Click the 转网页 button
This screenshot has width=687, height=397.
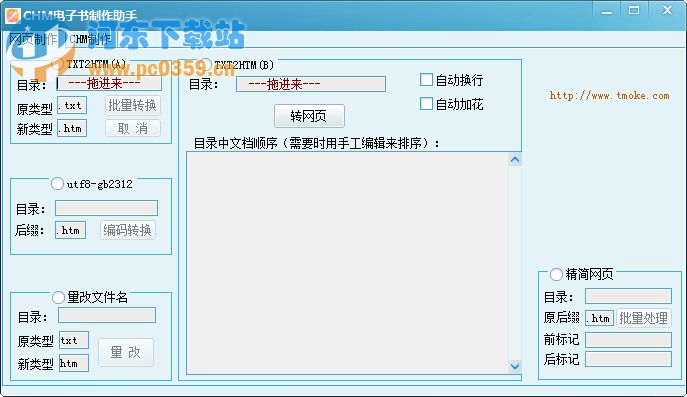coord(309,116)
